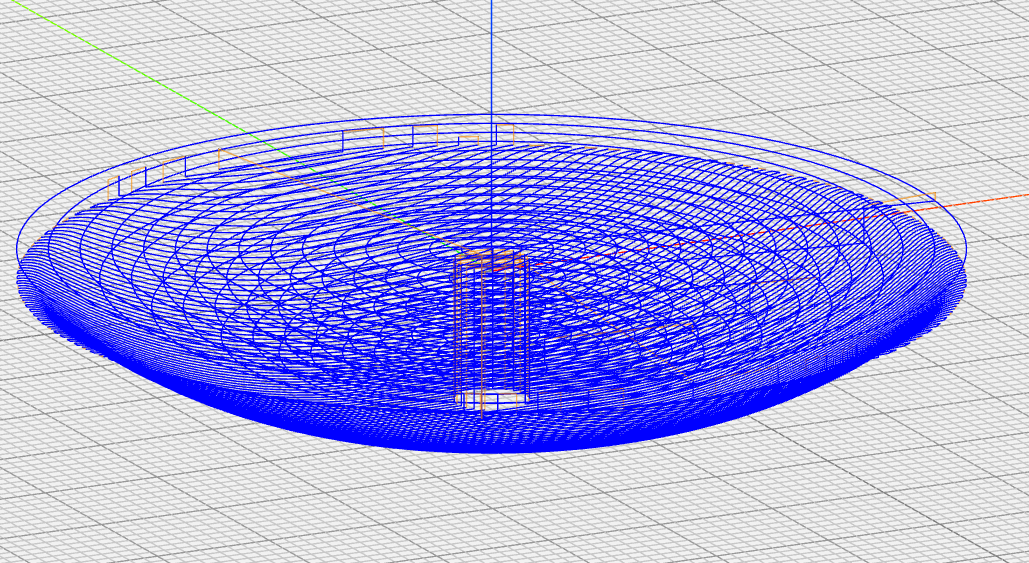Select the origin where the axes meet

(x=491, y=262)
